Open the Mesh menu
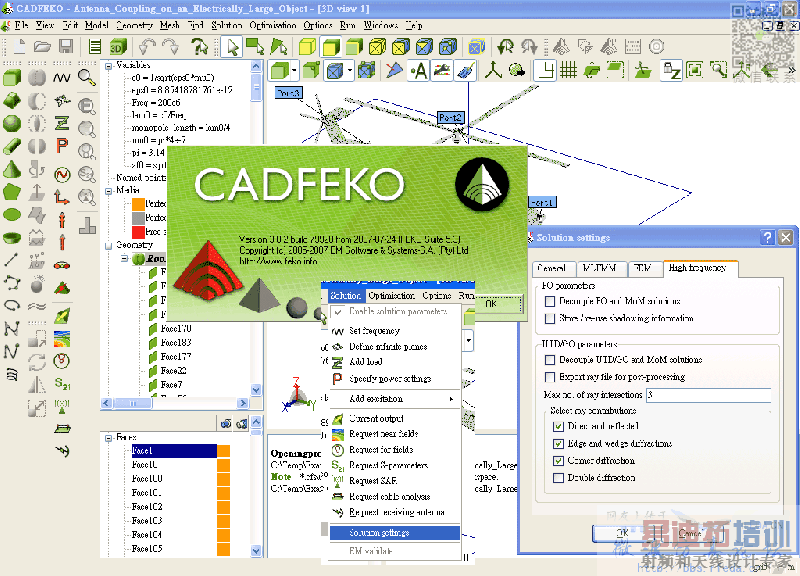 tap(169, 25)
